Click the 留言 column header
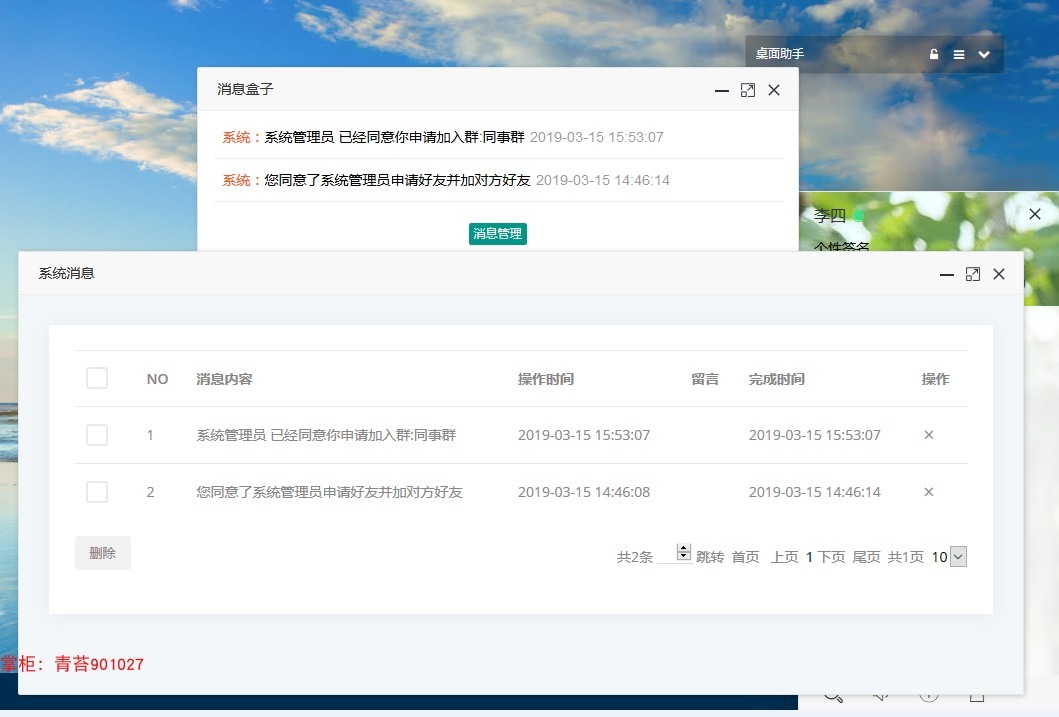1059x717 pixels. click(705, 379)
